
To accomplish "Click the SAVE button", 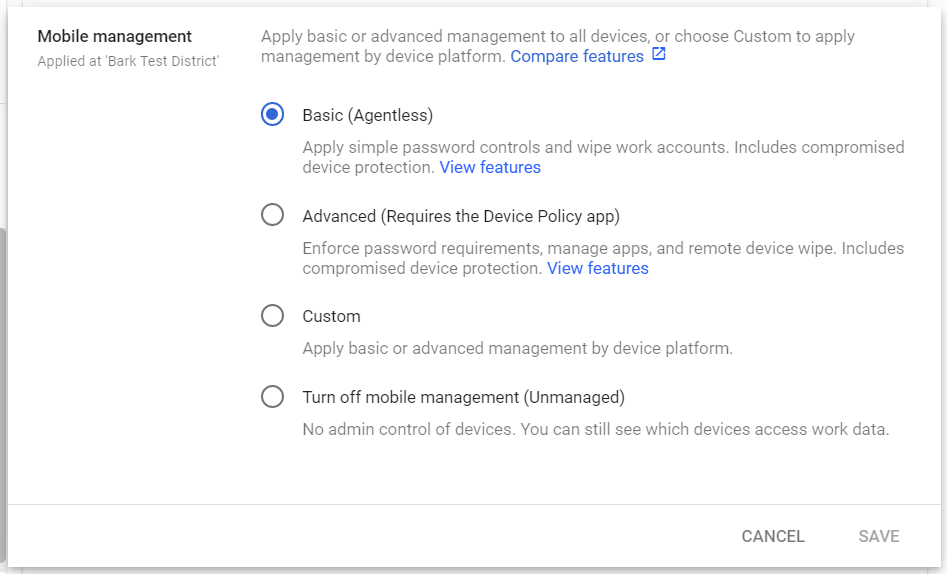I will click(879, 536).
